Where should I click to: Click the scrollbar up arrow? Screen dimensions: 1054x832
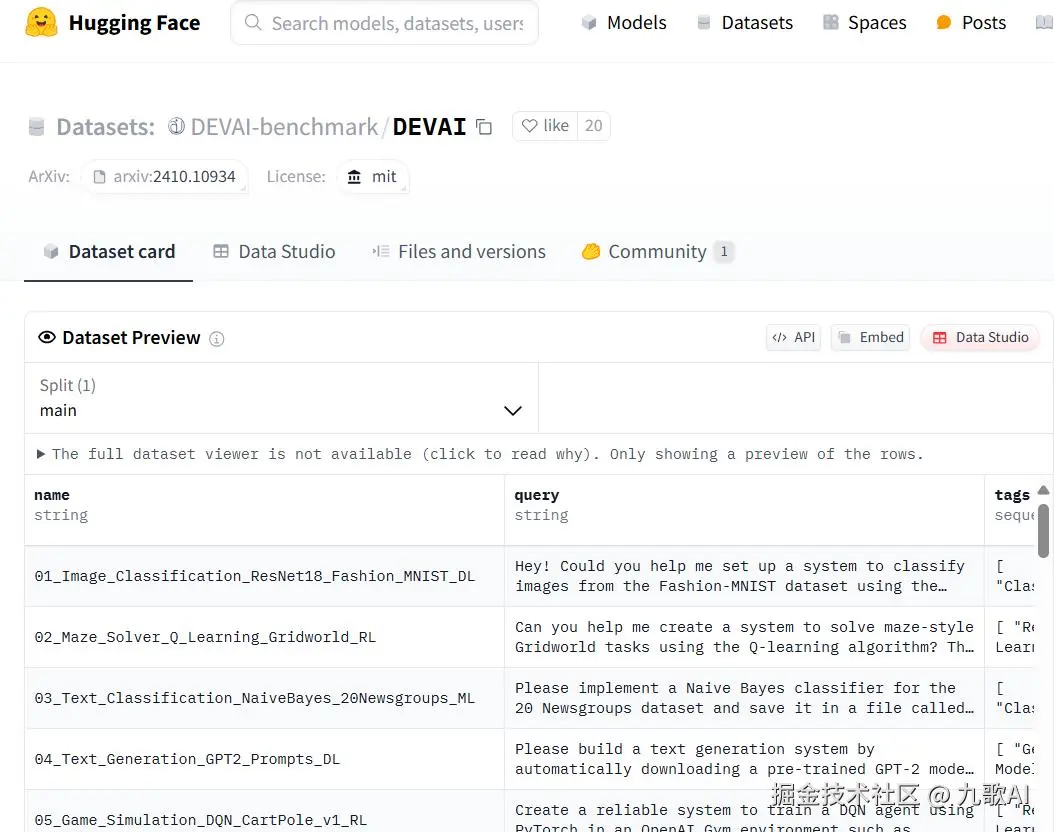pos(1043,490)
